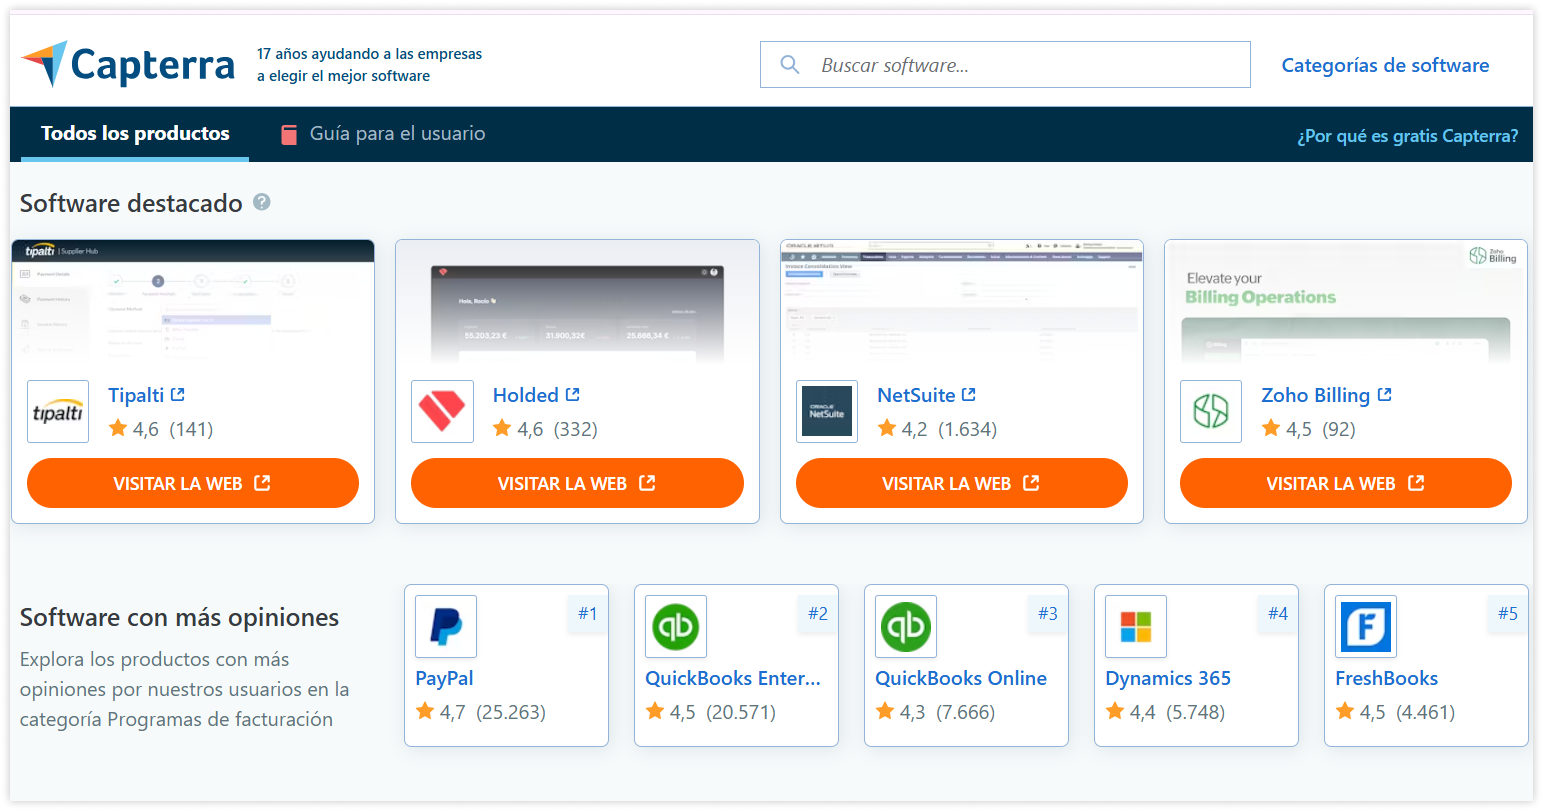
Task: Click PayPal's 4,7 (25.263) rating
Action: coord(481,712)
